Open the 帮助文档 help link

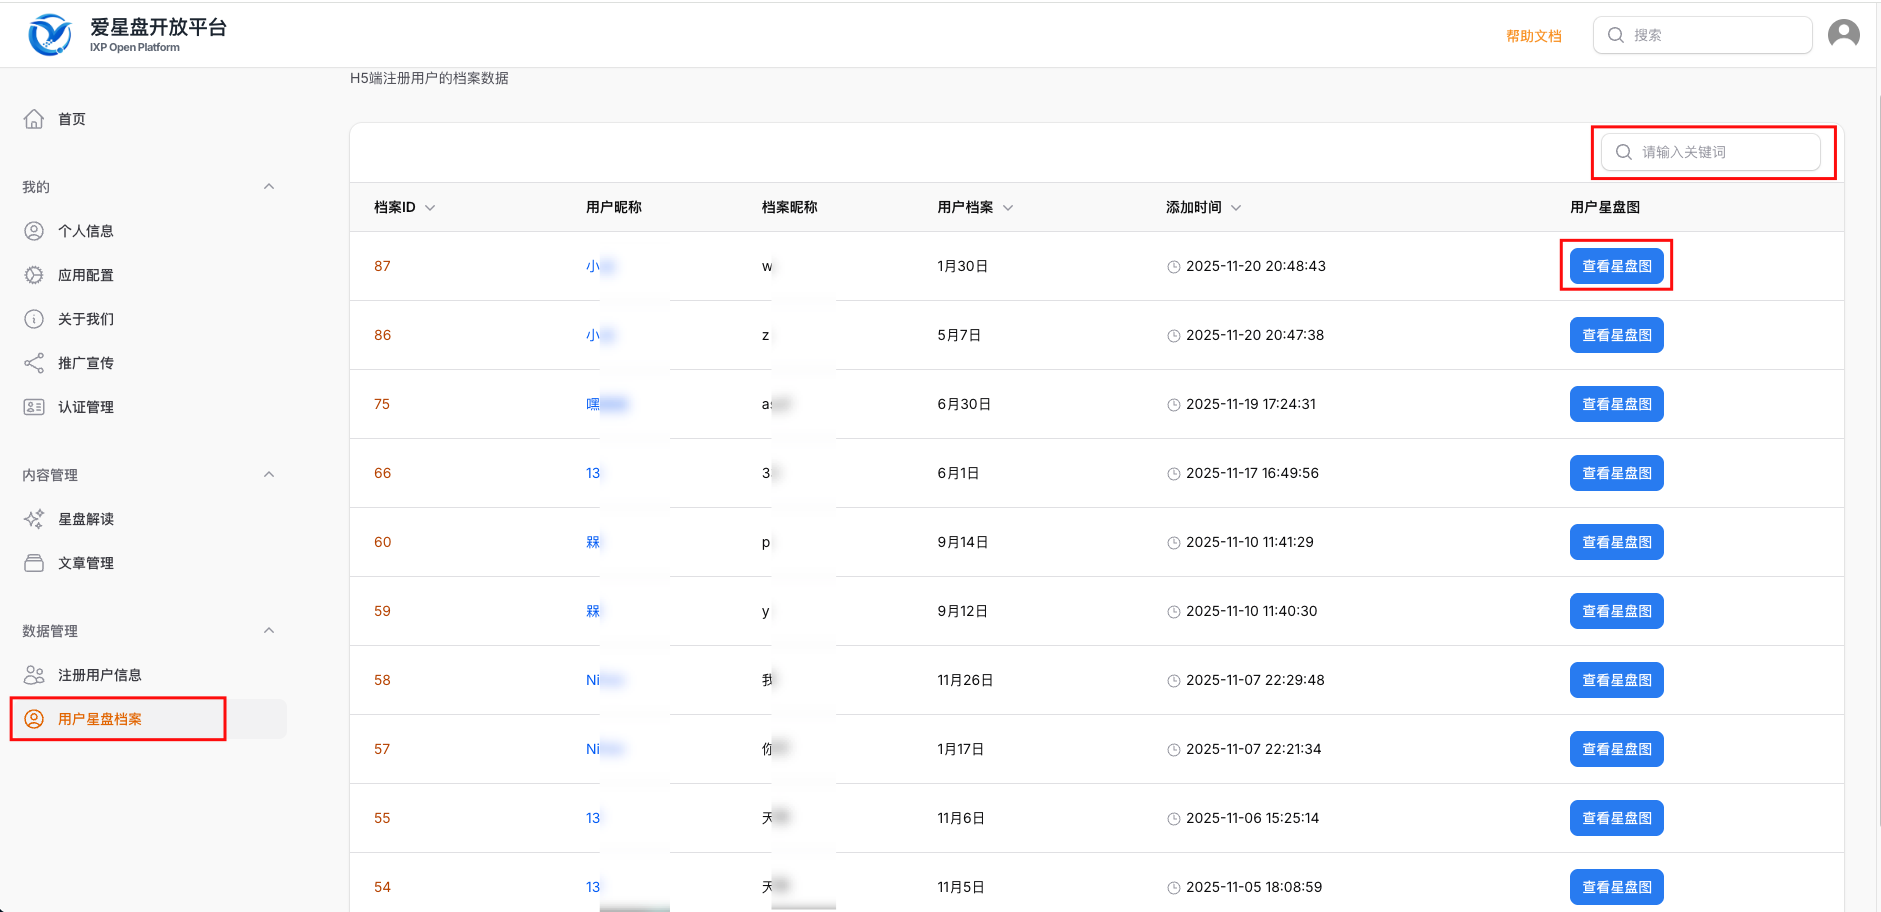pyautogui.click(x=1533, y=36)
